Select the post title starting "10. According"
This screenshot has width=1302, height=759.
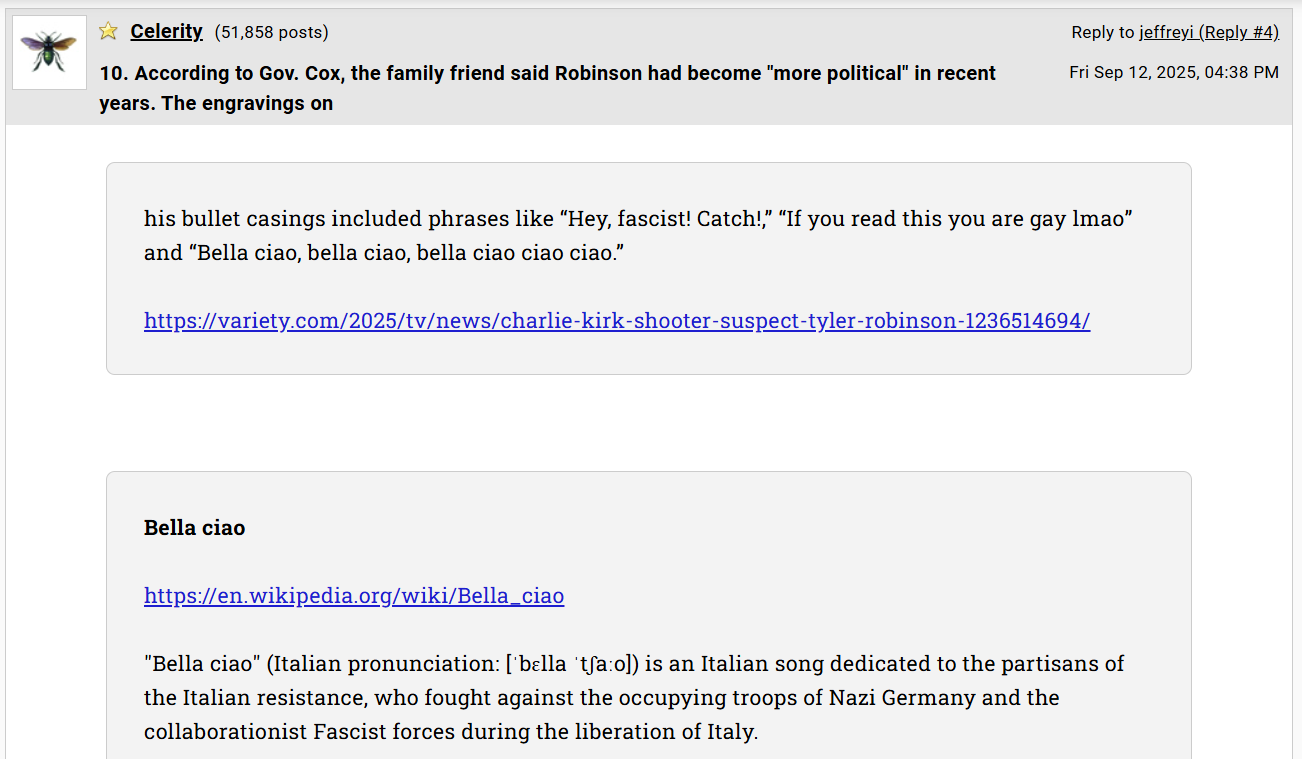(x=547, y=88)
